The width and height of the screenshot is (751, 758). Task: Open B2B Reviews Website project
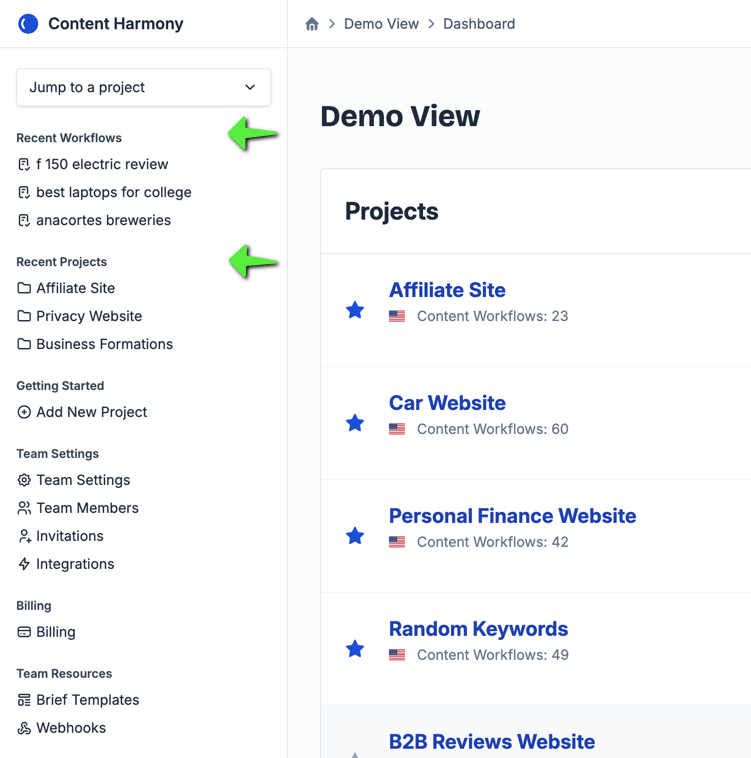[491, 742]
